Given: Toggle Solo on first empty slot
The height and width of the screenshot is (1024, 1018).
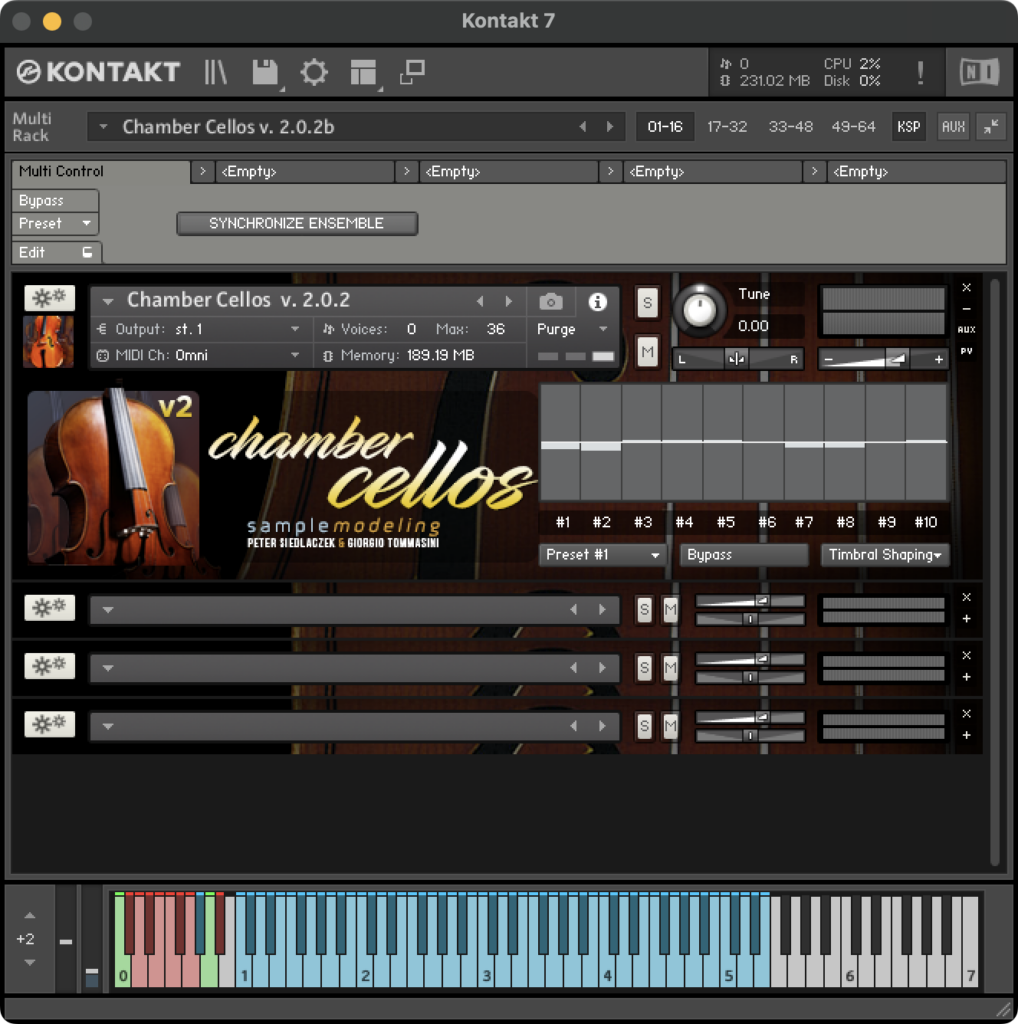Looking at the screenshot, I should tap(644, 609).
